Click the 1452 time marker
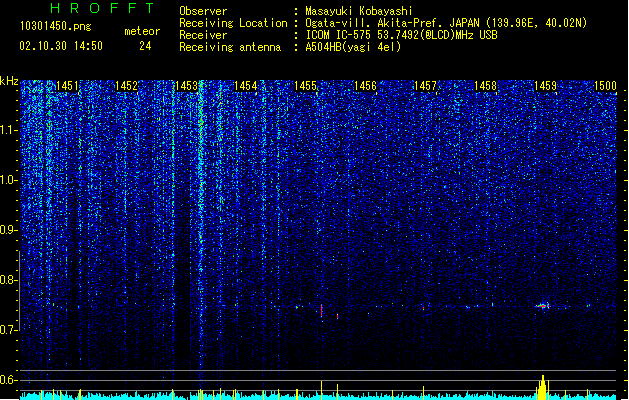 (x=126, y=86)
